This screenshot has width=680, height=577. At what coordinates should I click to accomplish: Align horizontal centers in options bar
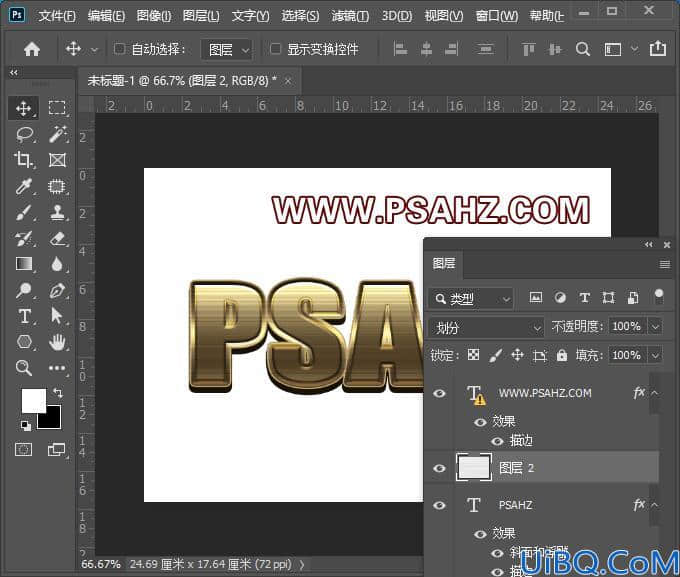pyautogui.click(x=426, y=49)
